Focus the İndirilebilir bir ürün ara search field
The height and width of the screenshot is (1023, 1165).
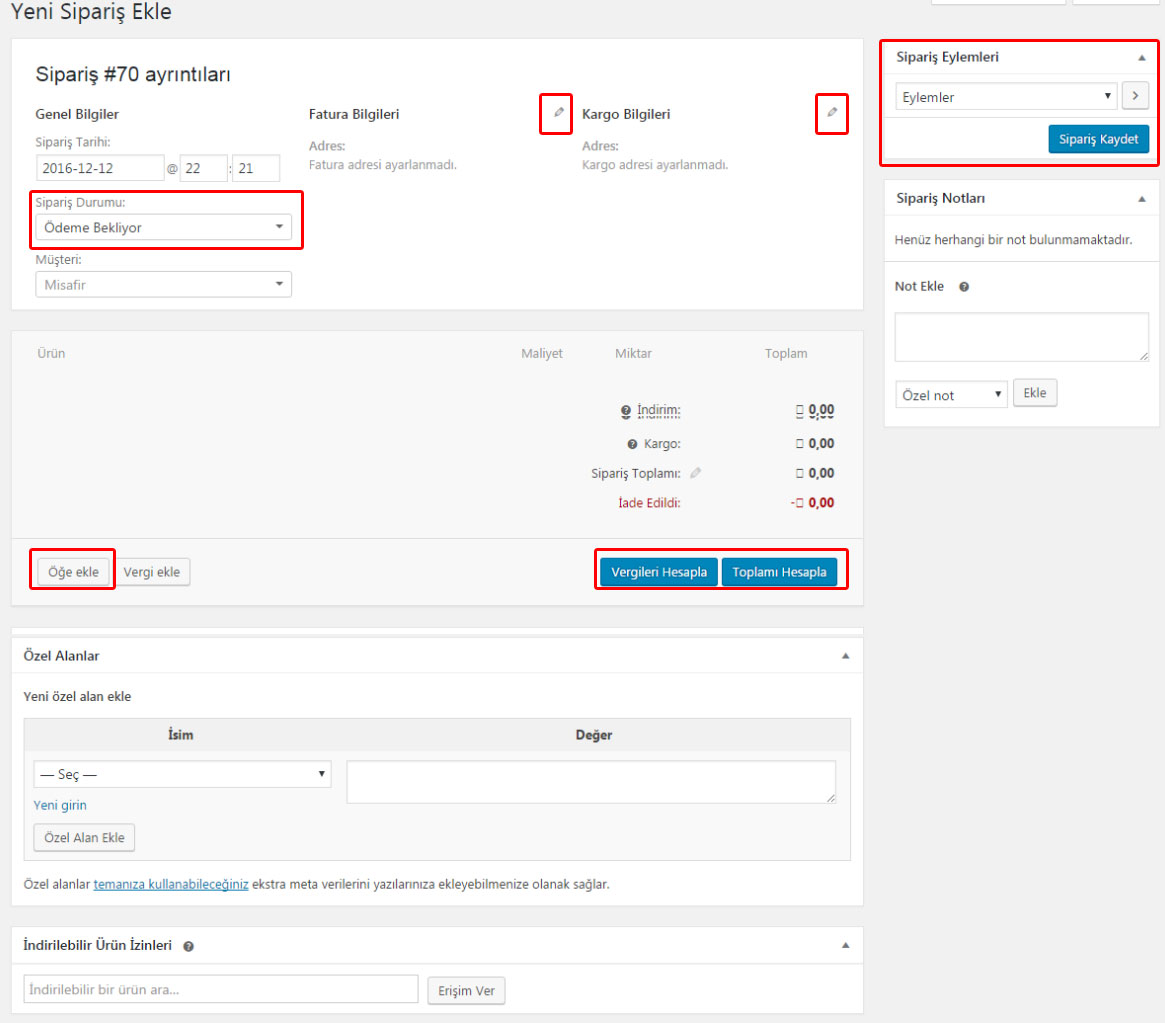(x=221, y=989)
